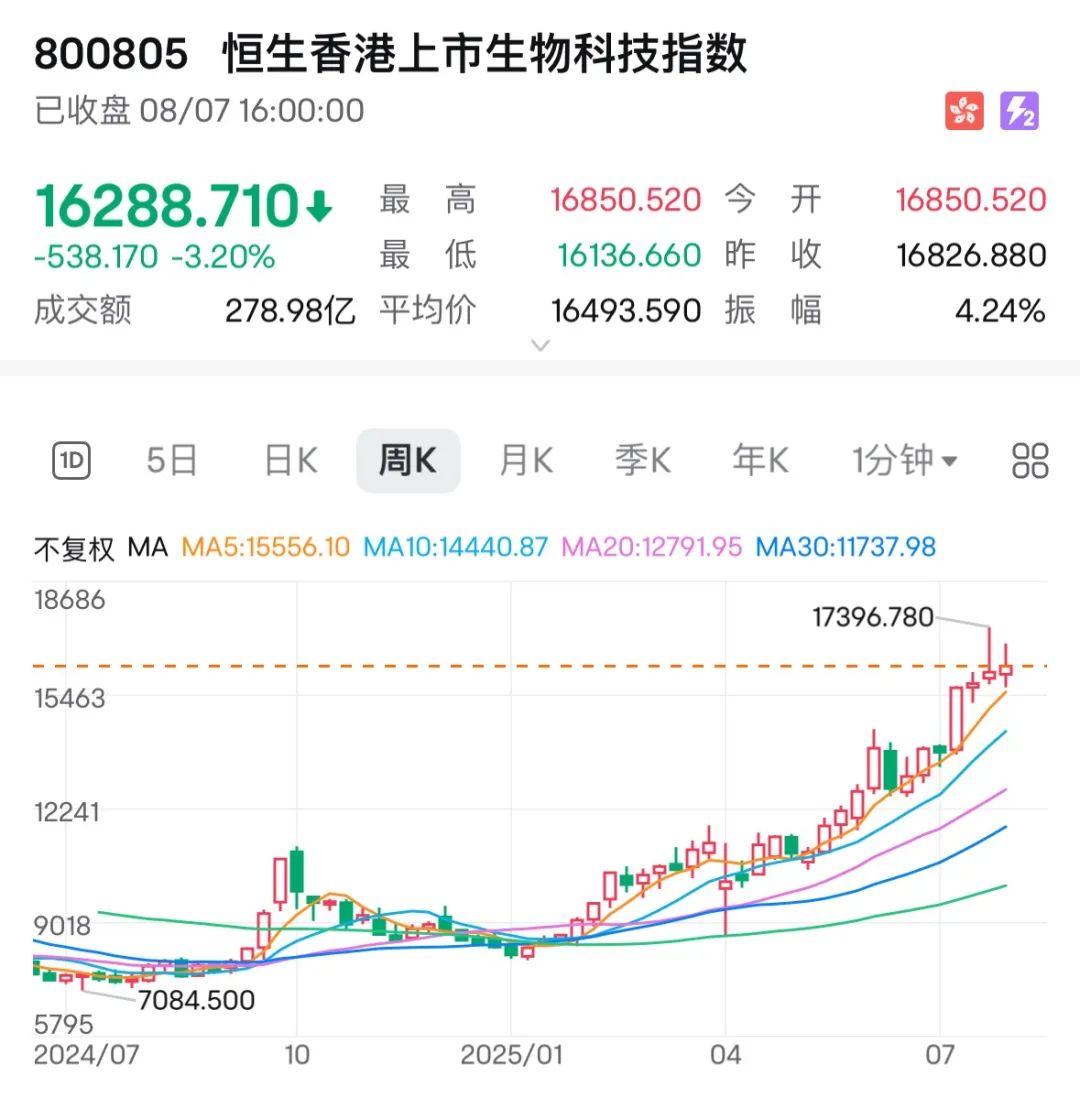Tap the percent change -3.20%

[223, 257]
